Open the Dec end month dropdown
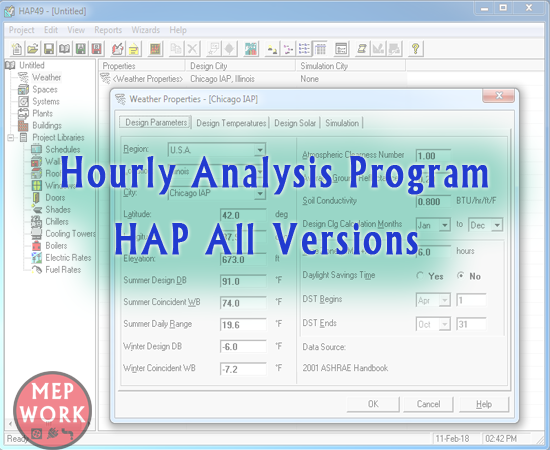Viewport: 550px width, 450px height. (497, 225)
